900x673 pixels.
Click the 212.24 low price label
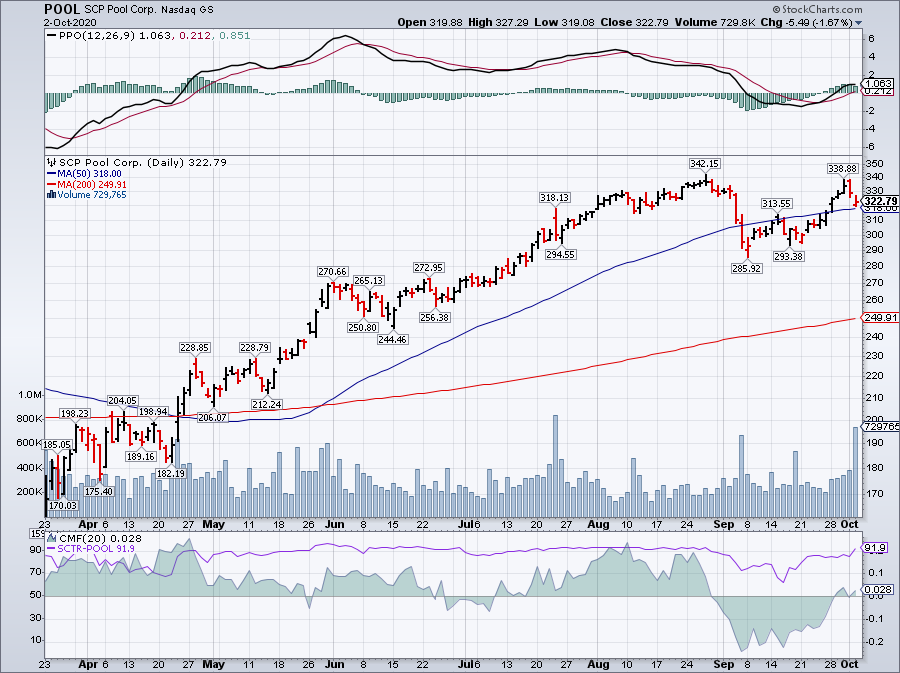(x=266, y=404)
